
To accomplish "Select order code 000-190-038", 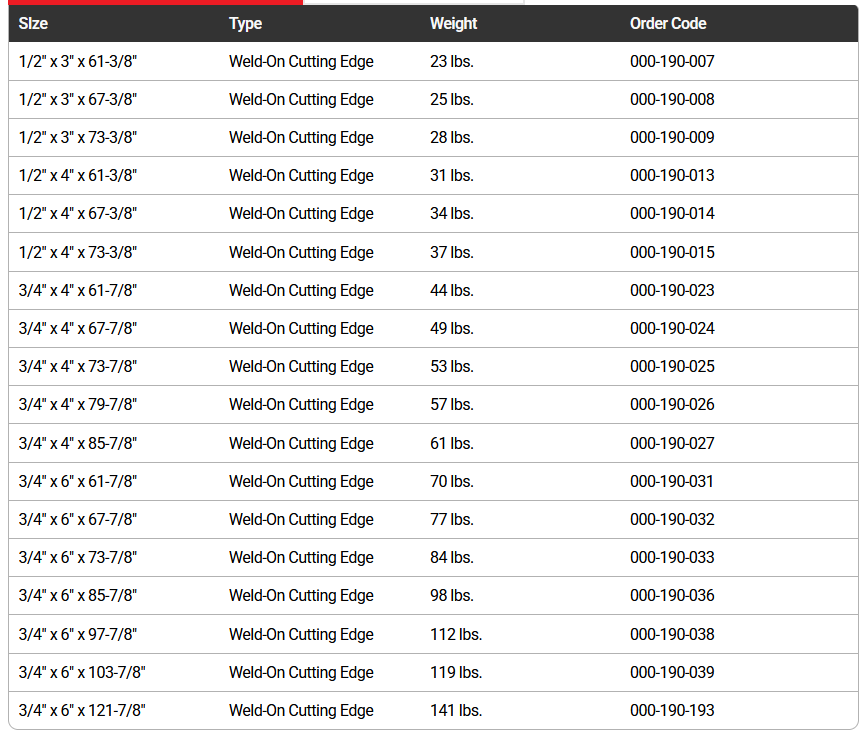I will click(672, 635).
